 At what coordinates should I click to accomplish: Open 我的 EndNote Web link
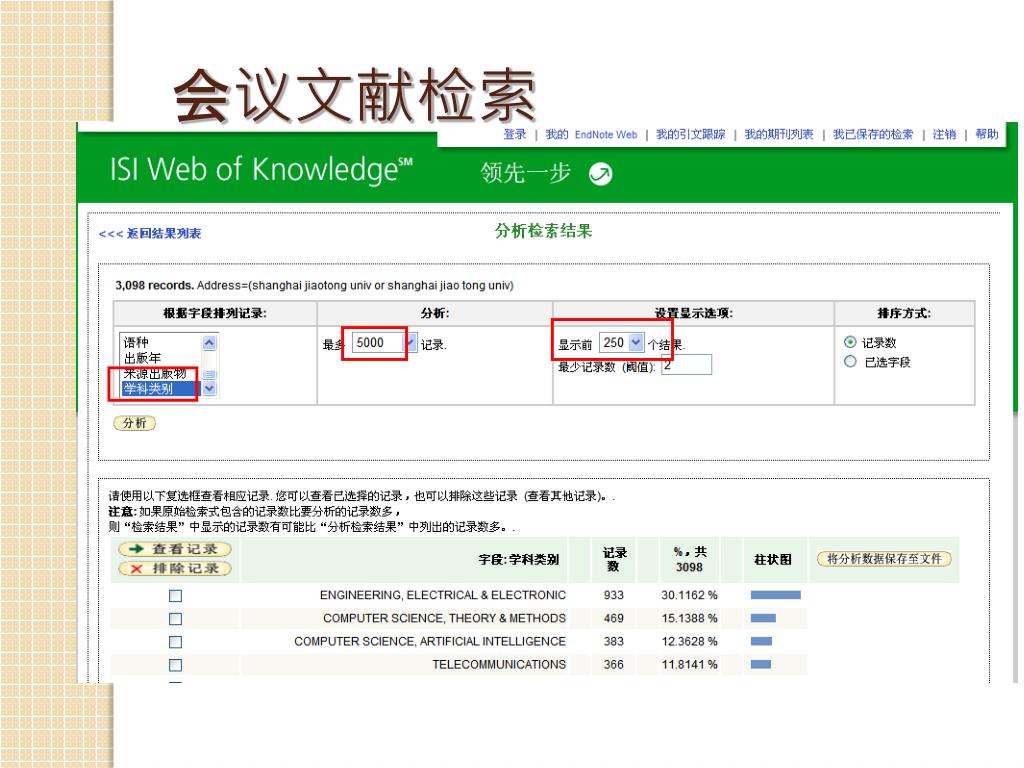click(591, 134)
